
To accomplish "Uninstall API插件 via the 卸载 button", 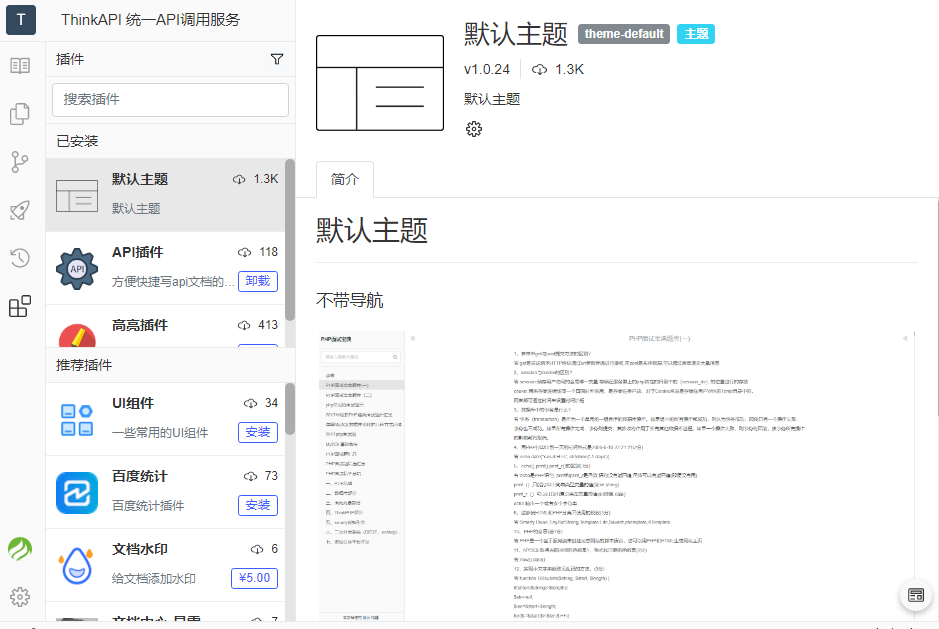I will (x=257, y=280).
